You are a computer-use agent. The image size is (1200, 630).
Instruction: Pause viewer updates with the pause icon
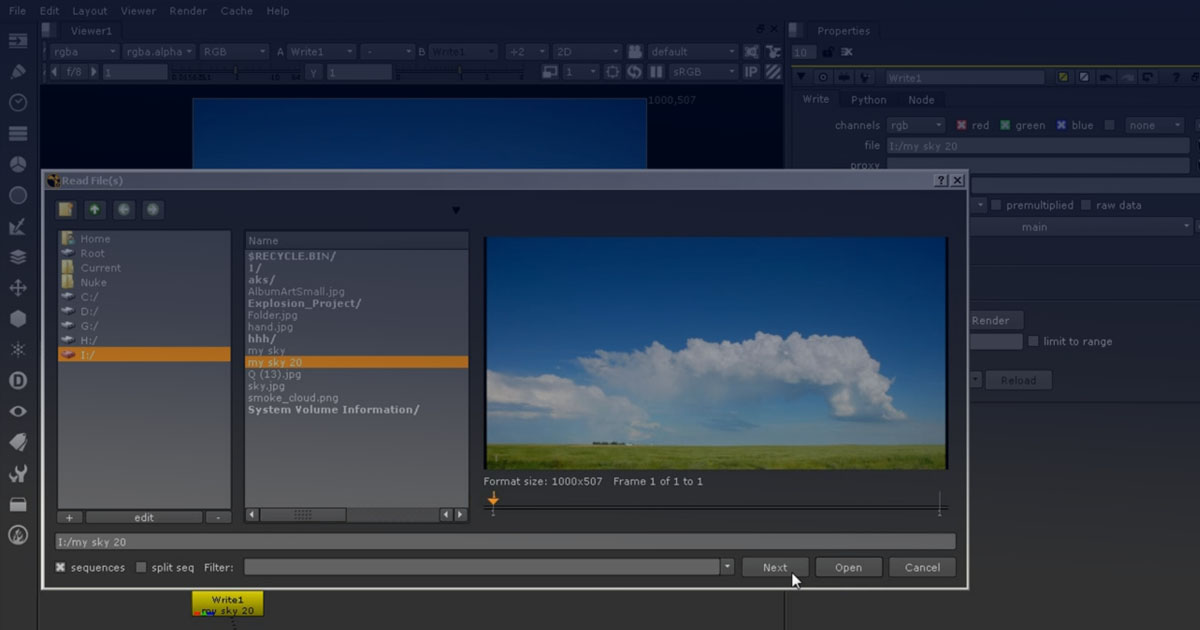tap(657, 71)
